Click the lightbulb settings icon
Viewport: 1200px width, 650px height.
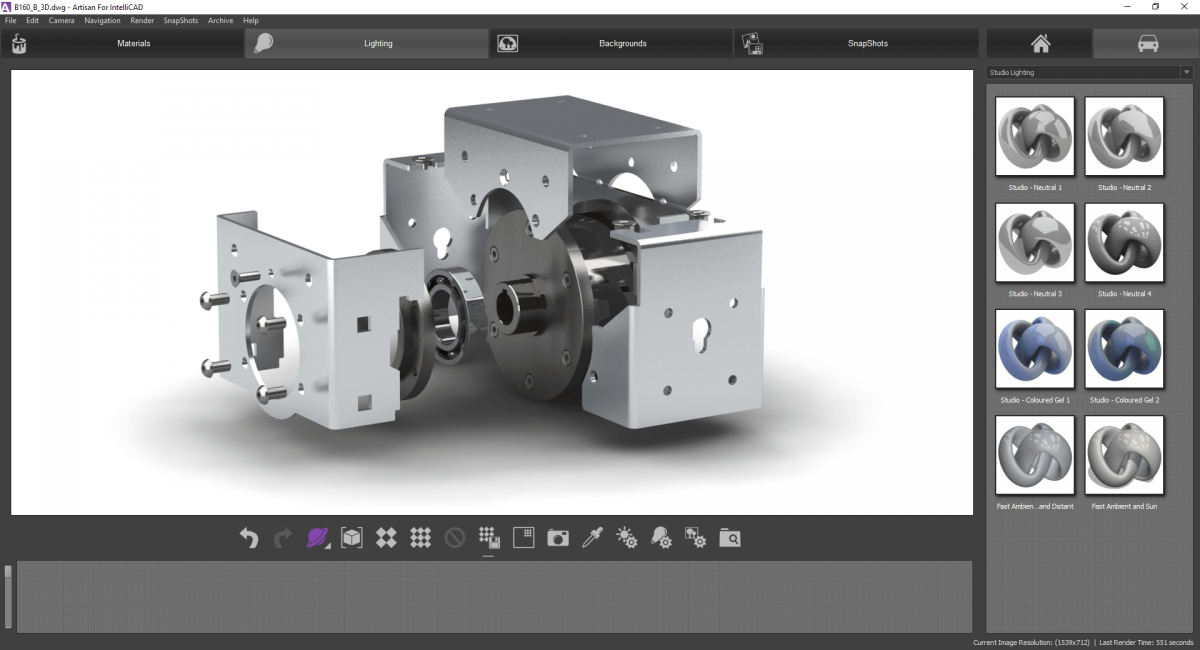[x=661, y=537]
